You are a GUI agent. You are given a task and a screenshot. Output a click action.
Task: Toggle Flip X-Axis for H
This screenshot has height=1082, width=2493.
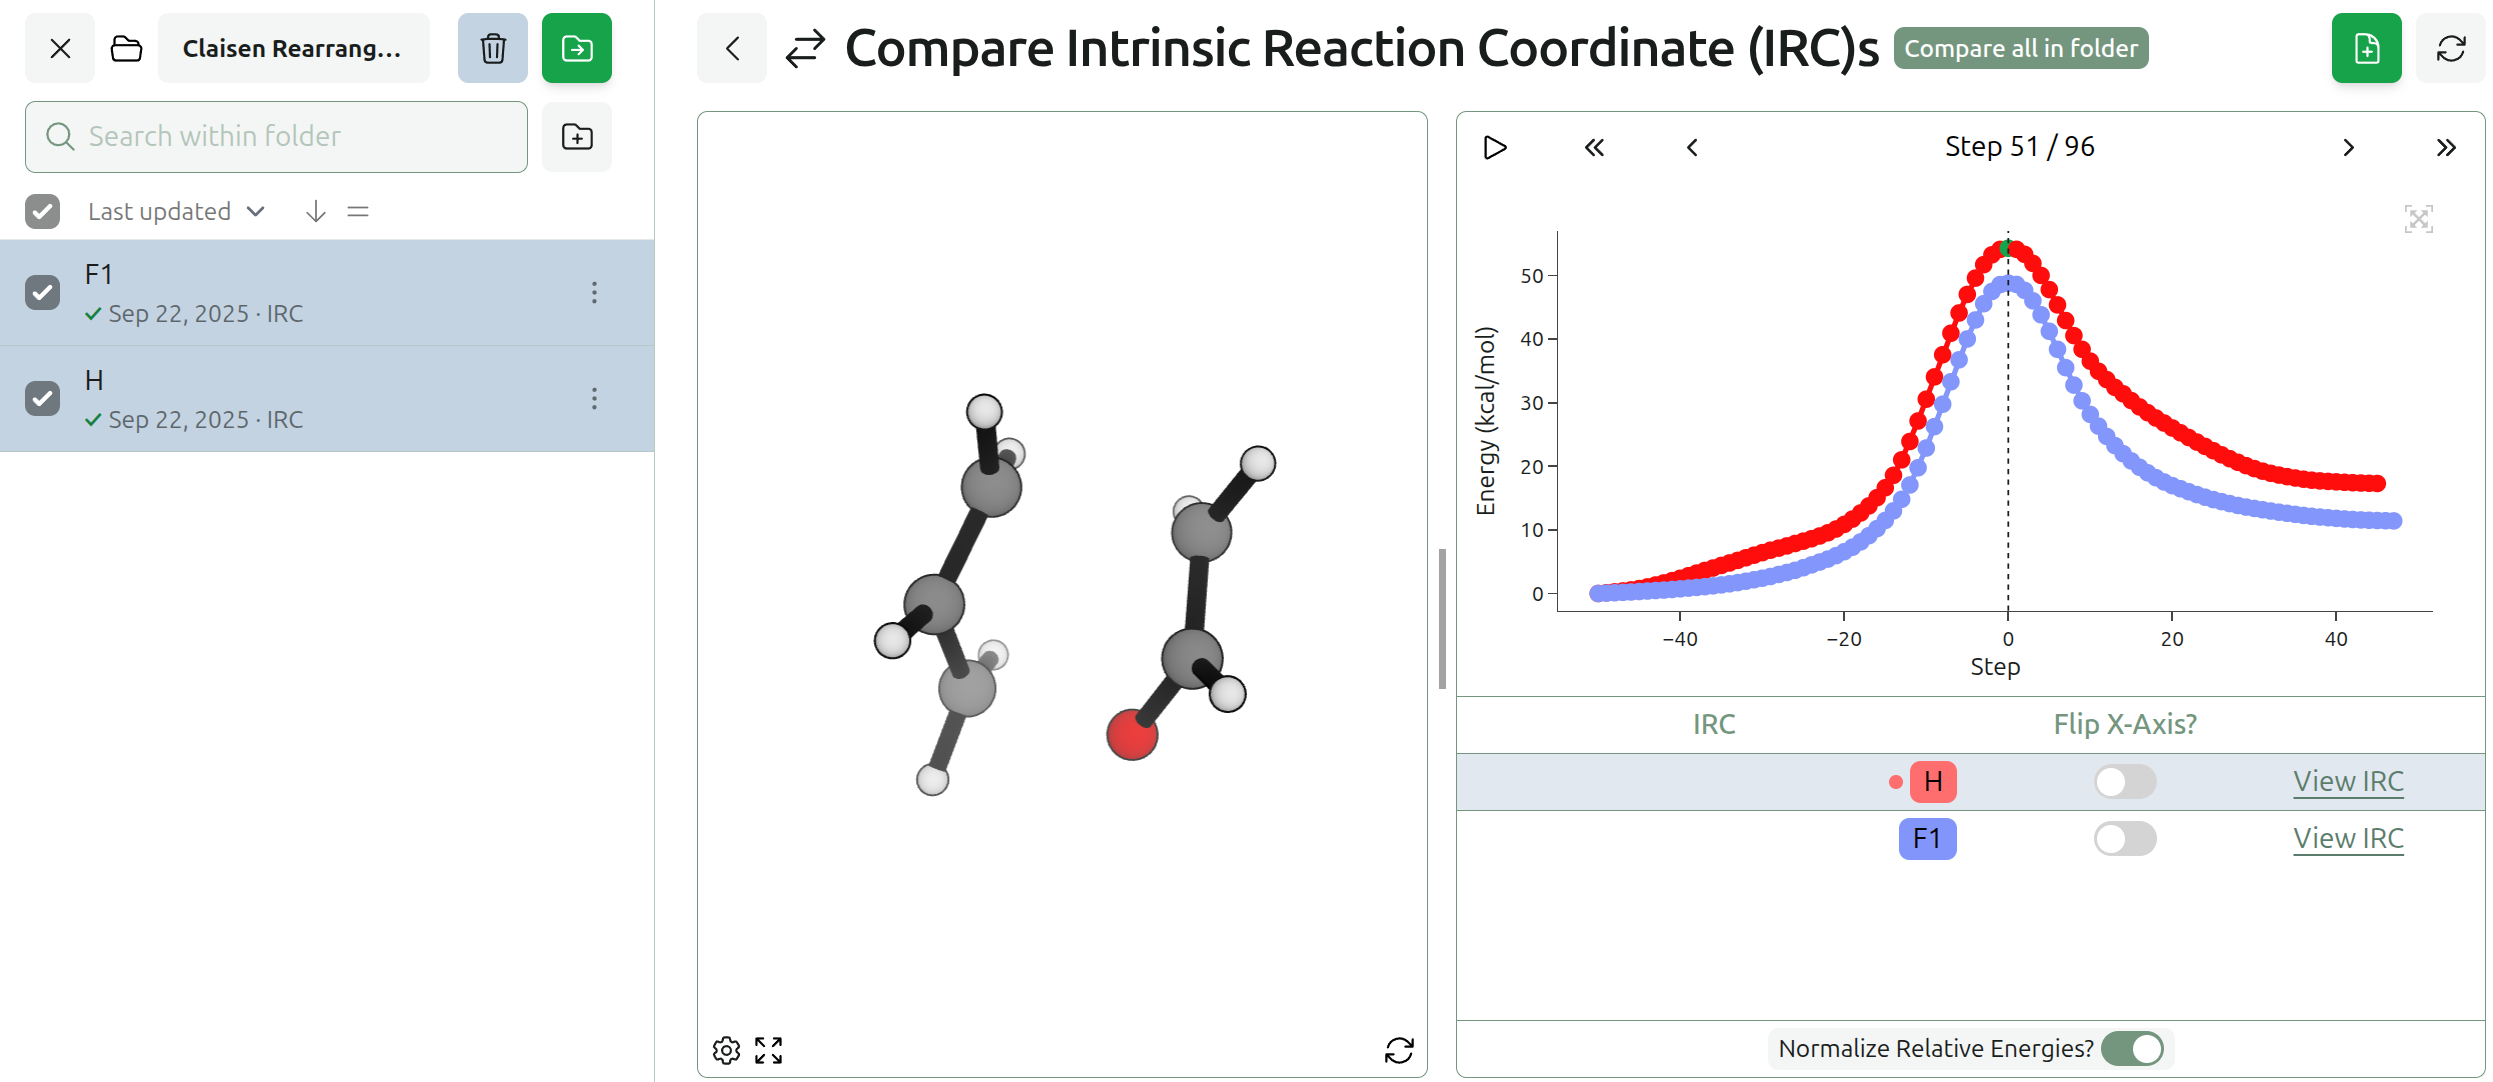pos(2124,781)
